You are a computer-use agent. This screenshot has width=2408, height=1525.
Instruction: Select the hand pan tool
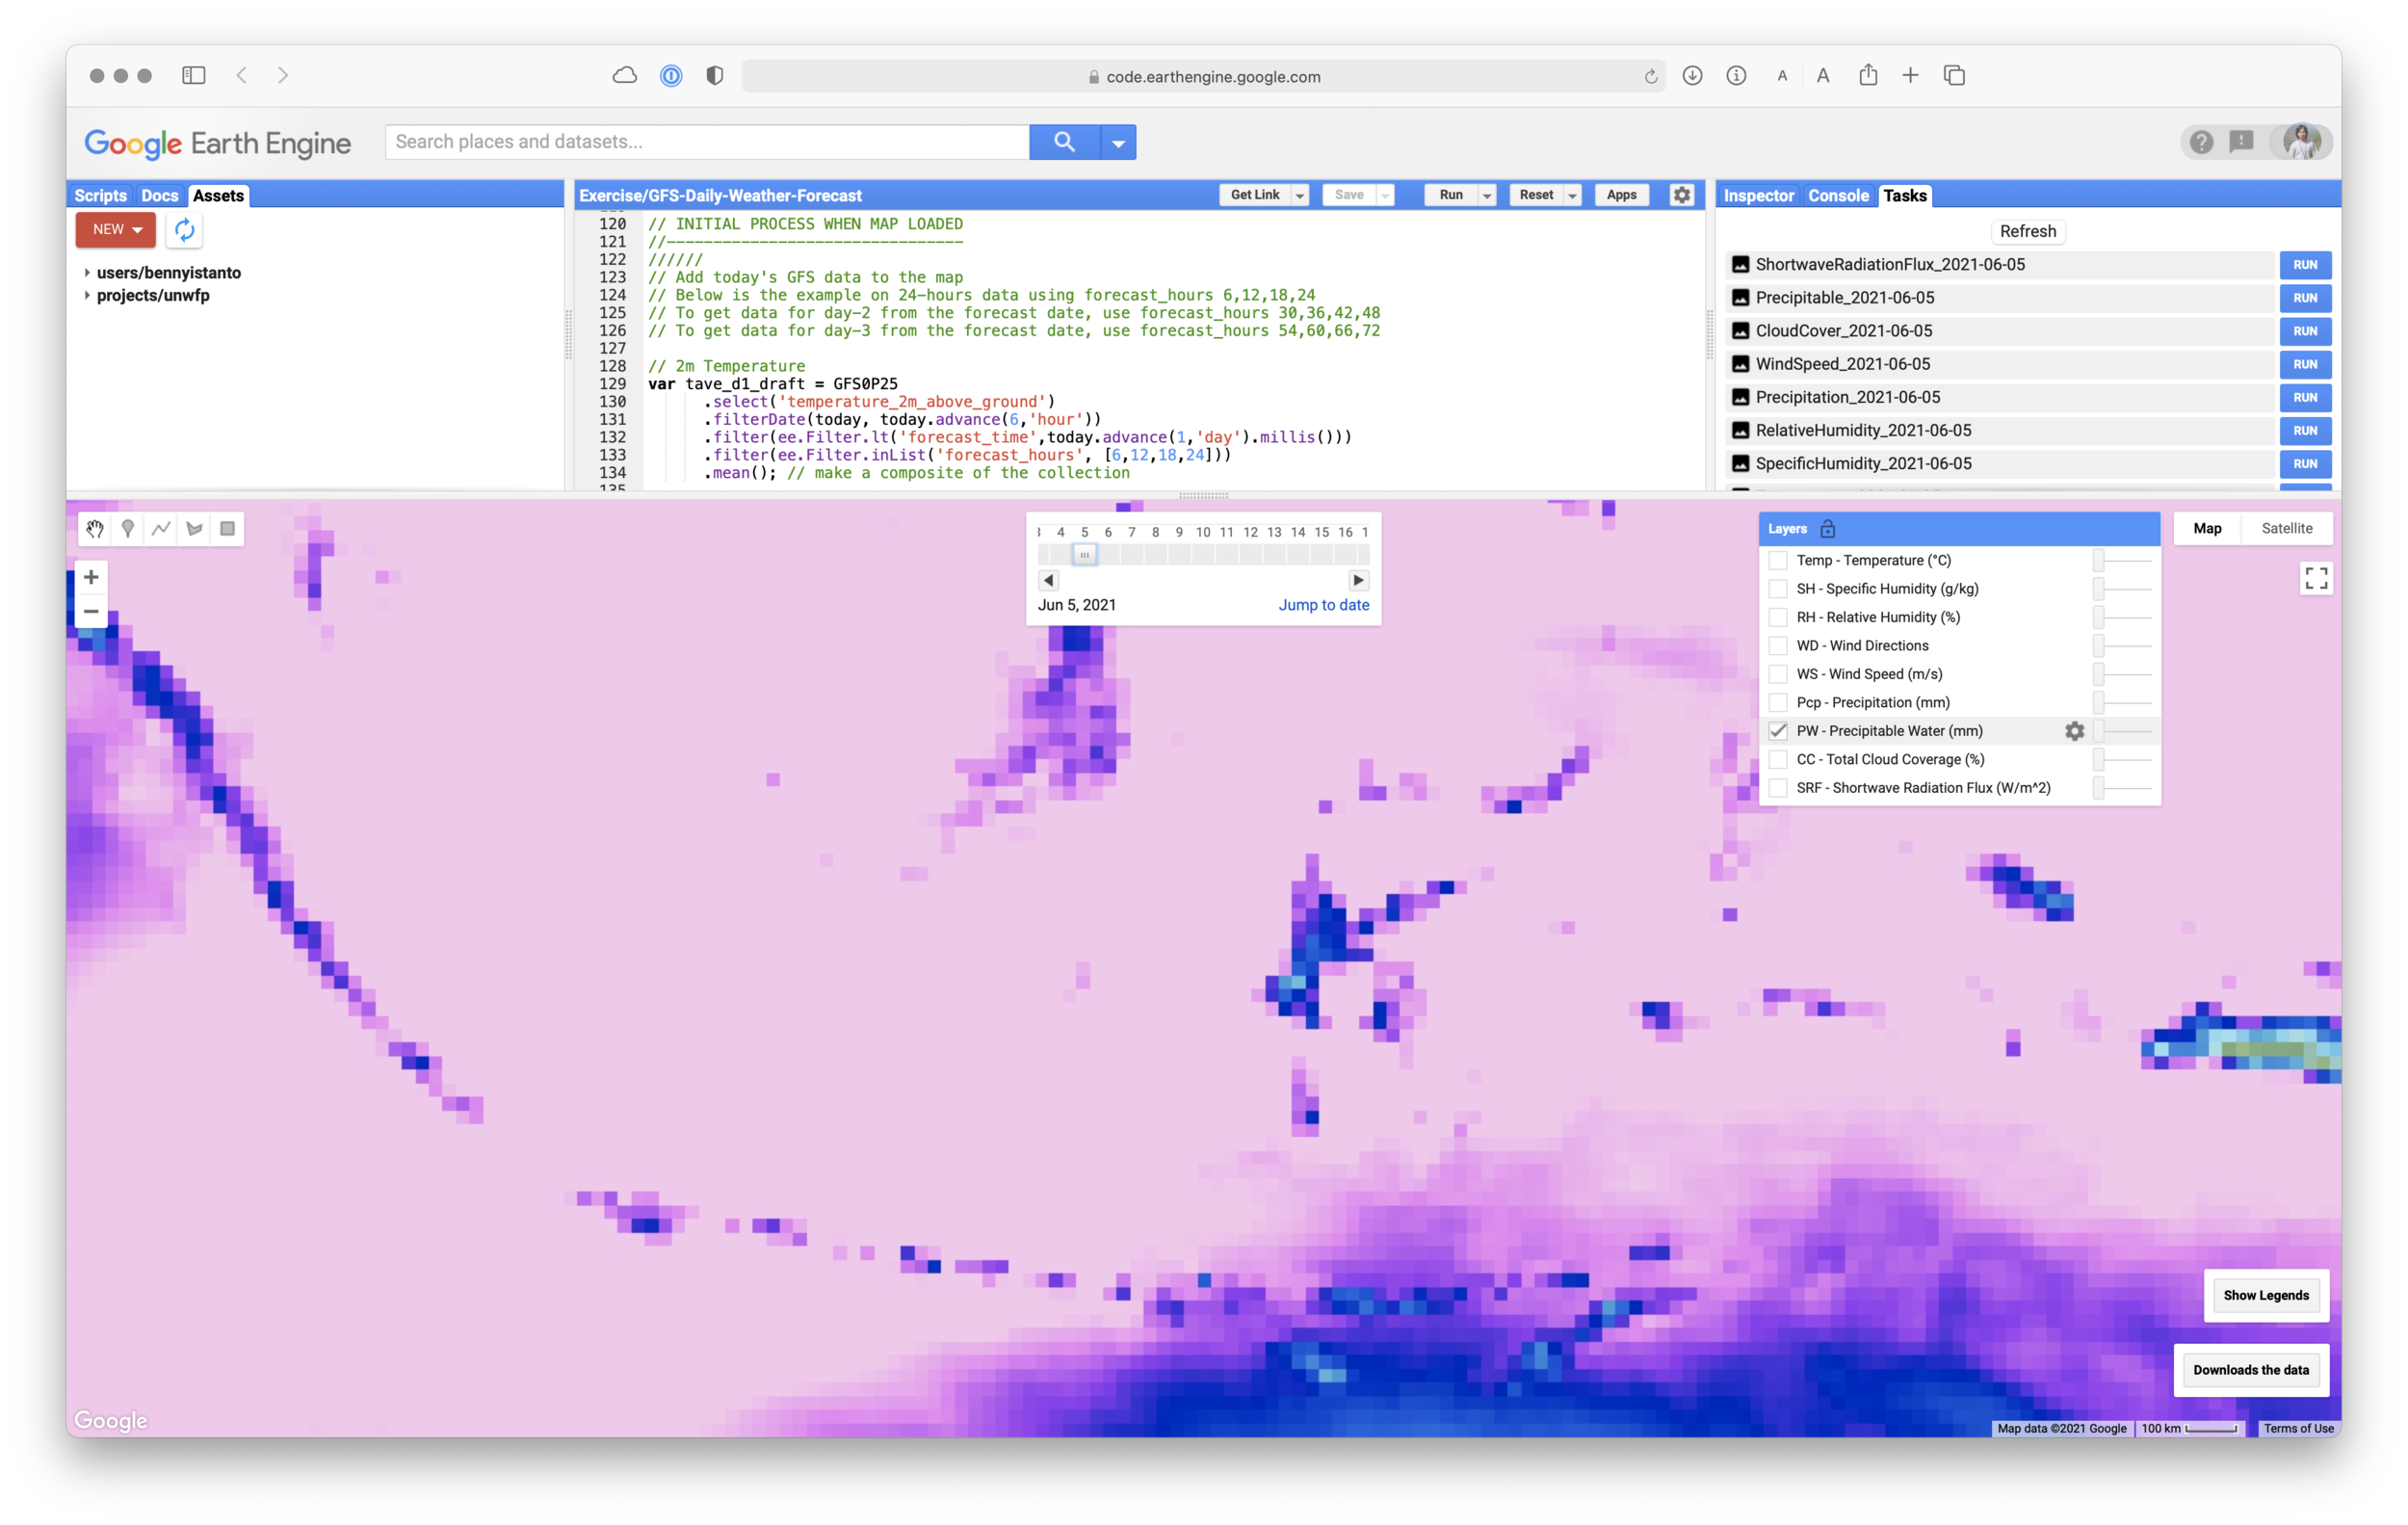[95, 529]
